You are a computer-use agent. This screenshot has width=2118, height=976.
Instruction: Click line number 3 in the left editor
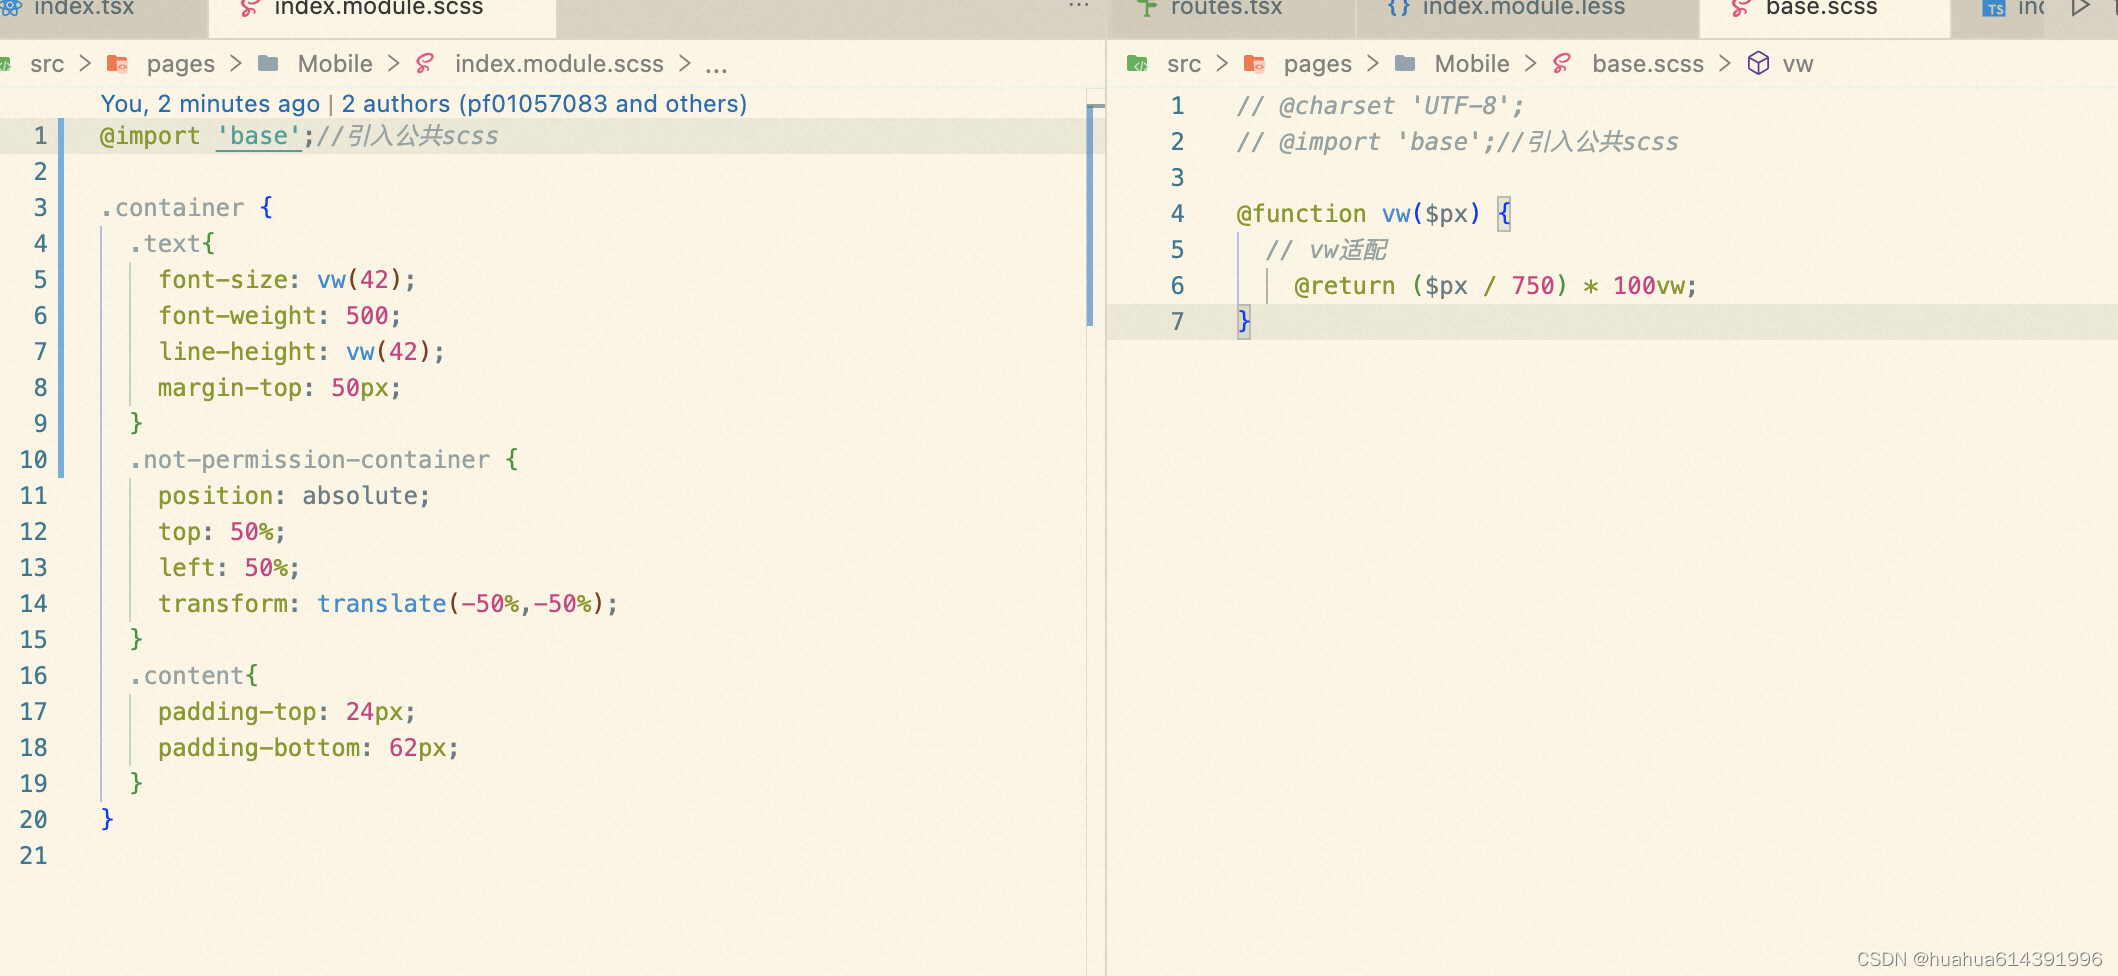[40, 208]
